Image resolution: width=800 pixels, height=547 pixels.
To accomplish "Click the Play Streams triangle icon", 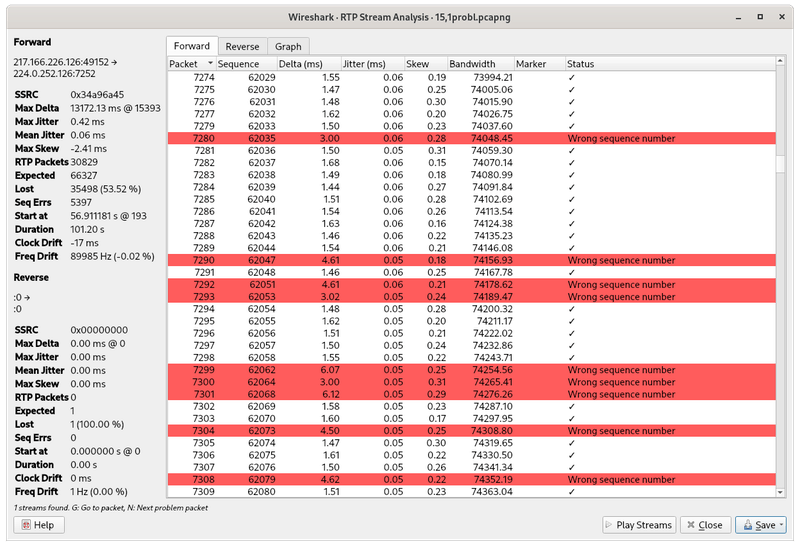I will (x=609, y=525).
